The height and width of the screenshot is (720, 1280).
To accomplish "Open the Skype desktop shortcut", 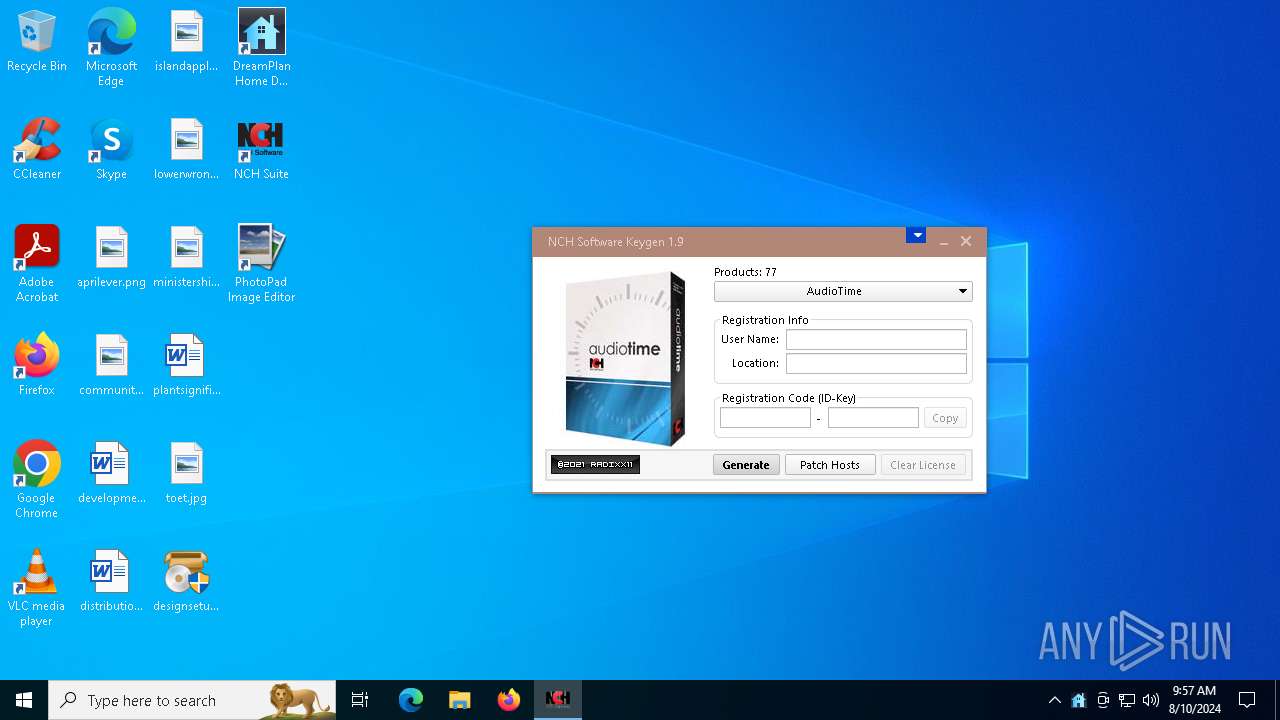I will (111, 150).
